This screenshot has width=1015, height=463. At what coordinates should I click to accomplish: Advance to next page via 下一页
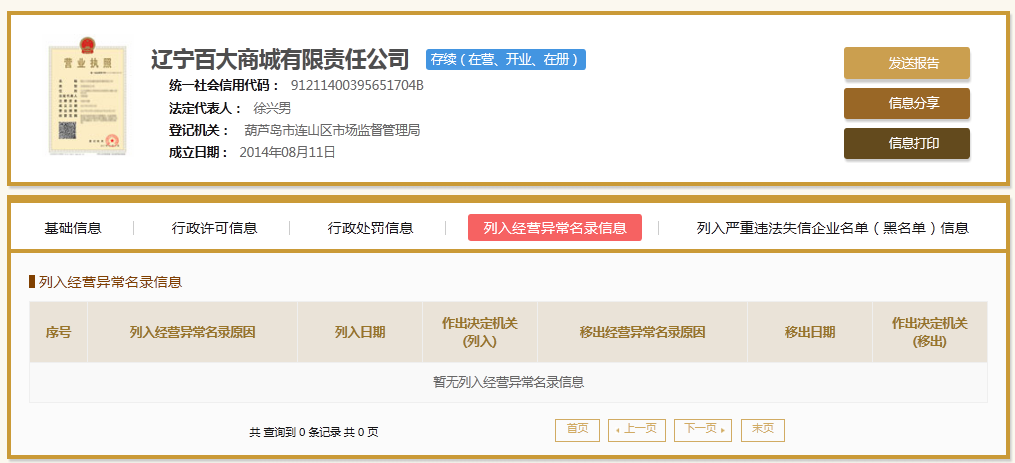coord(703,429)
